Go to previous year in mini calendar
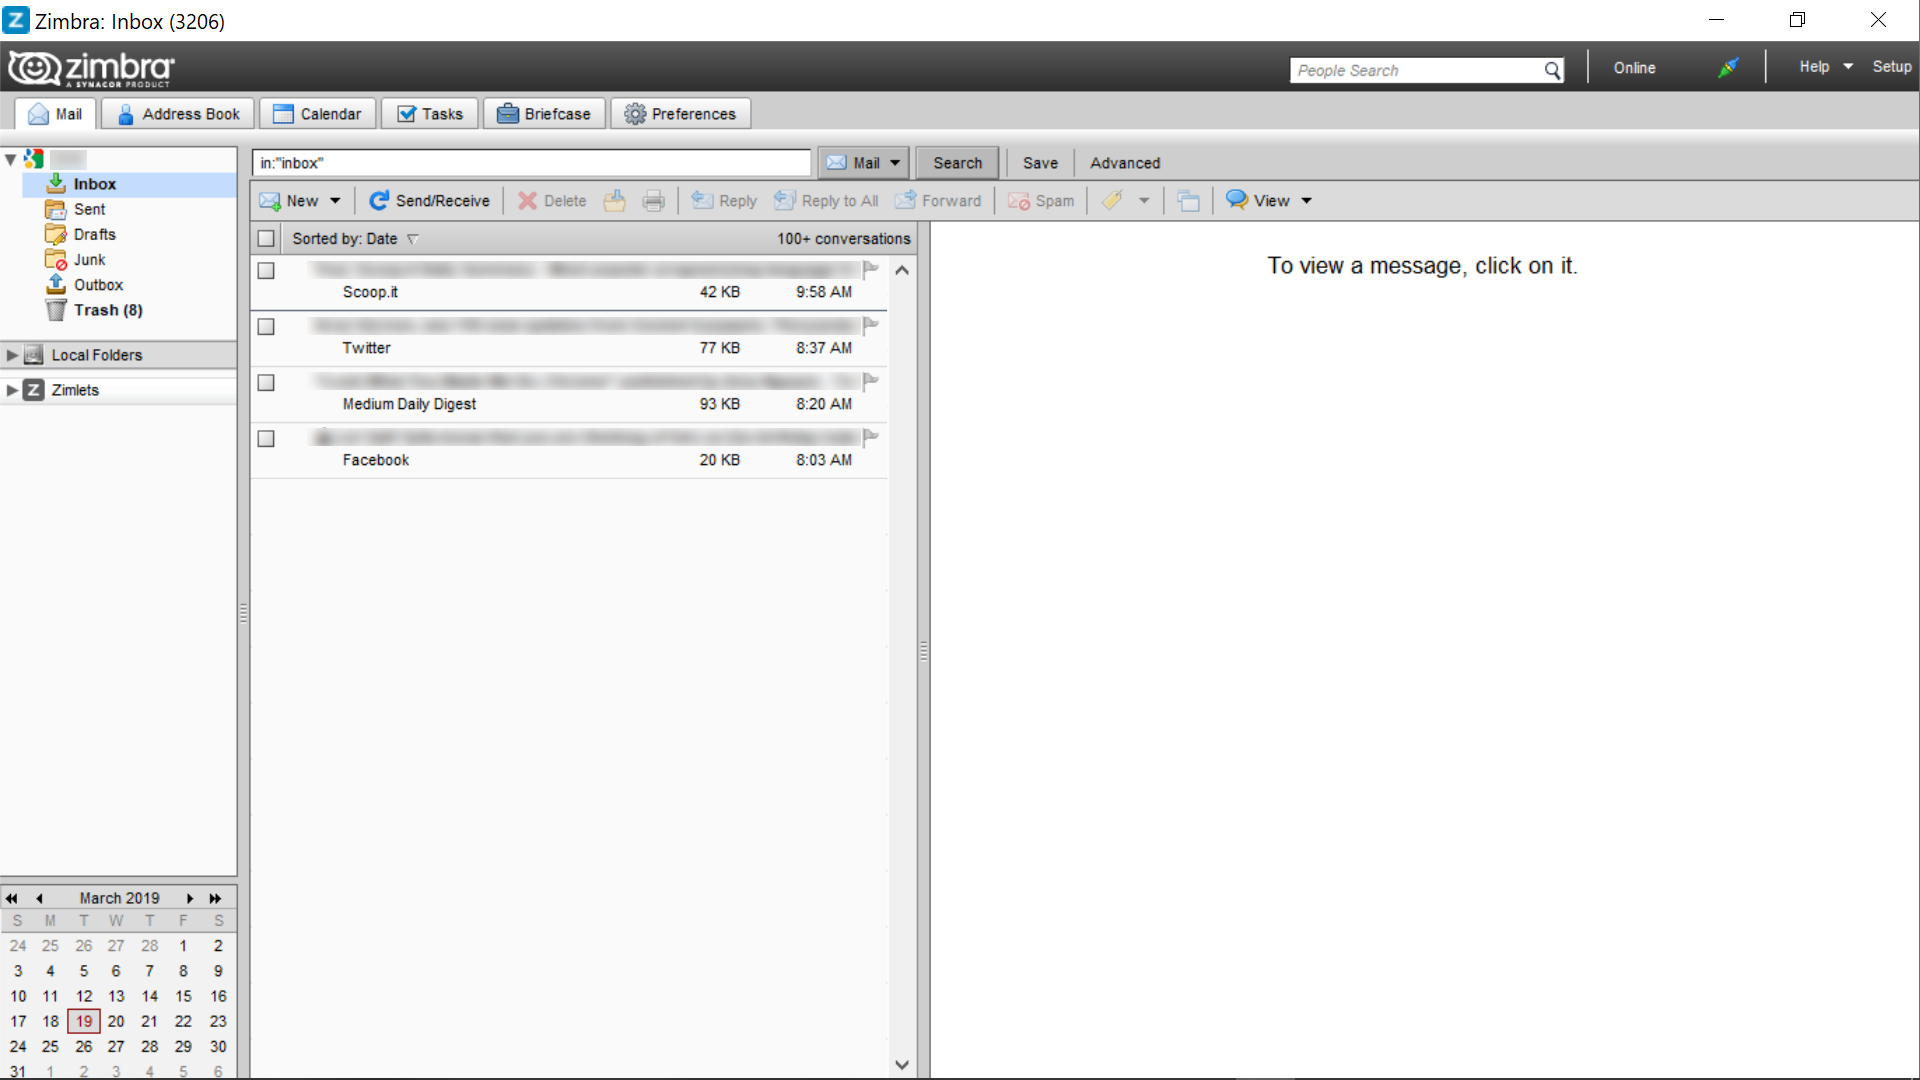 (x=12, y=898)
